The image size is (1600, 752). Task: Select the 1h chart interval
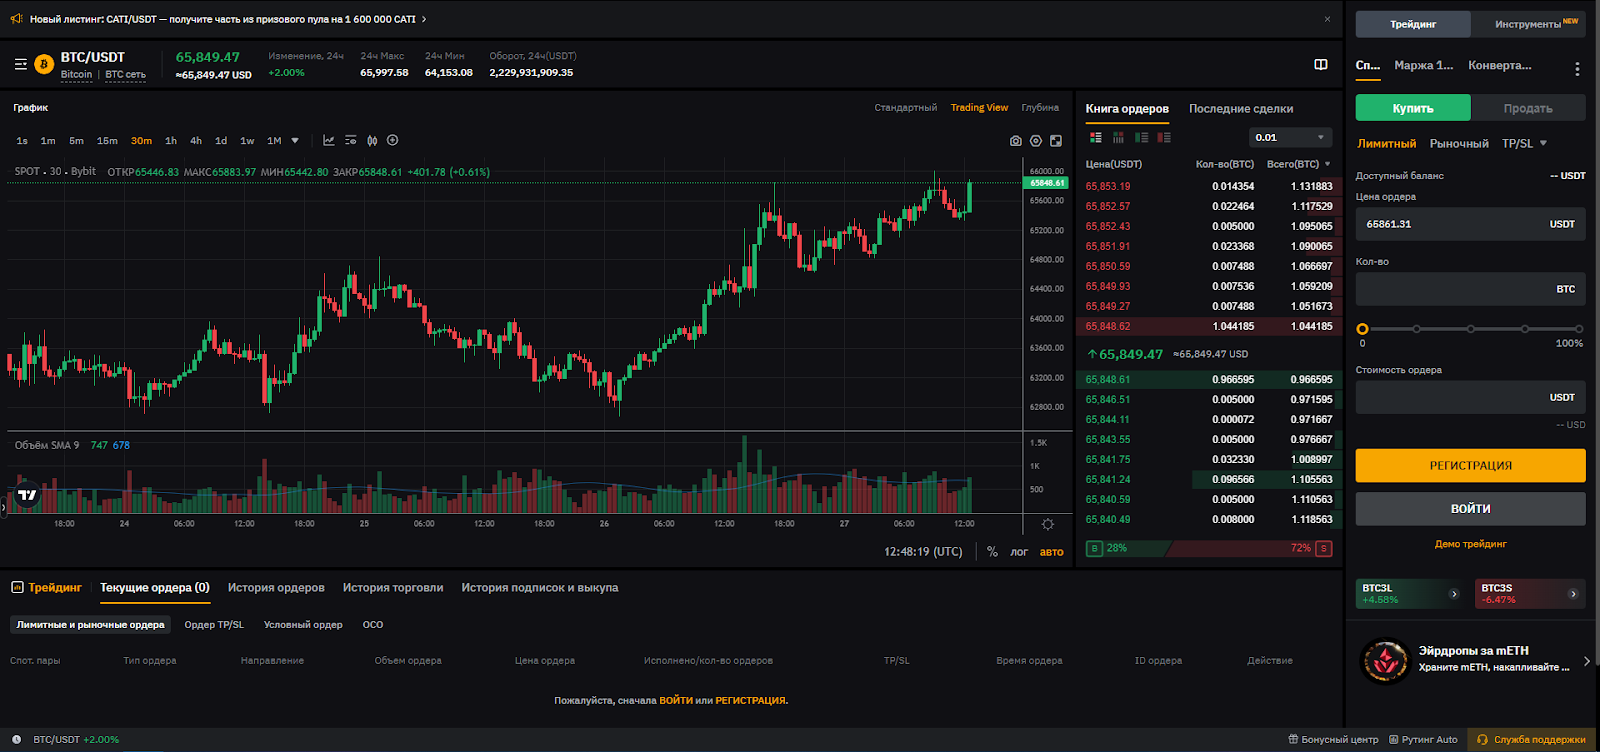click(171, 141)
